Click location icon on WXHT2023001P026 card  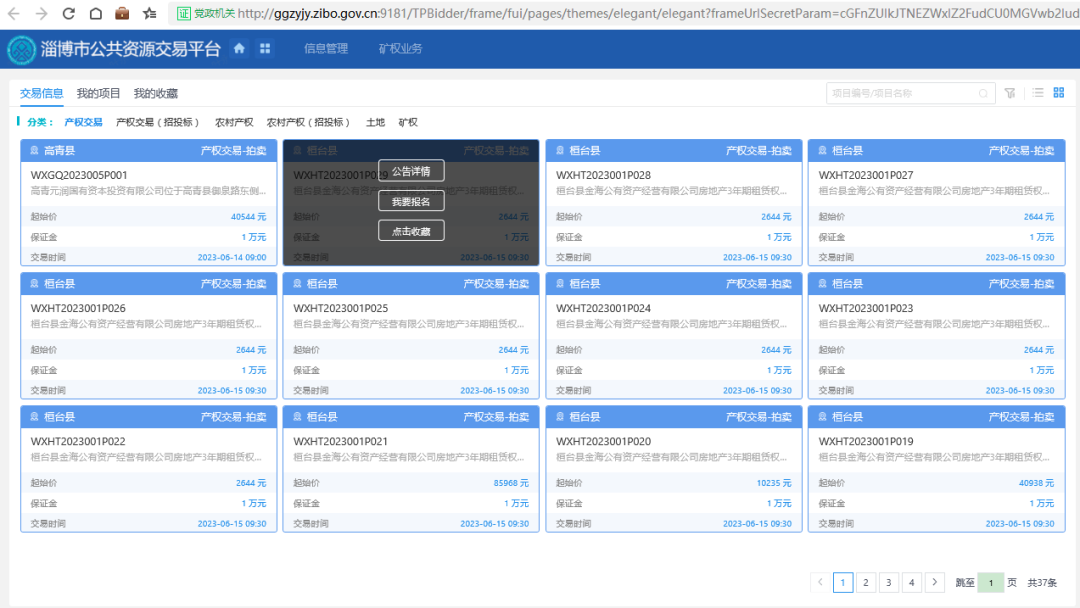tap(34, 284)
